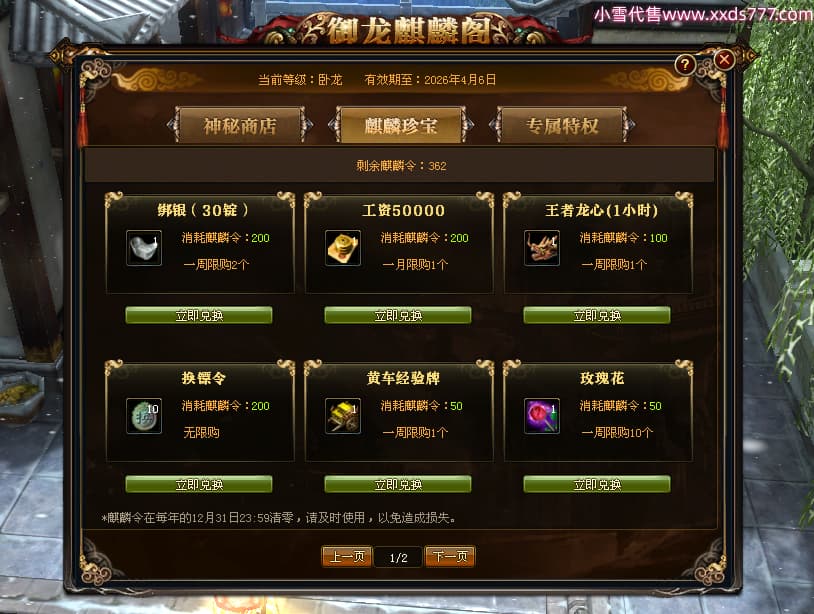Close the 御龙麒麟阁 window with red X
Screen dimensions: 814x614
tap(724, 60)
